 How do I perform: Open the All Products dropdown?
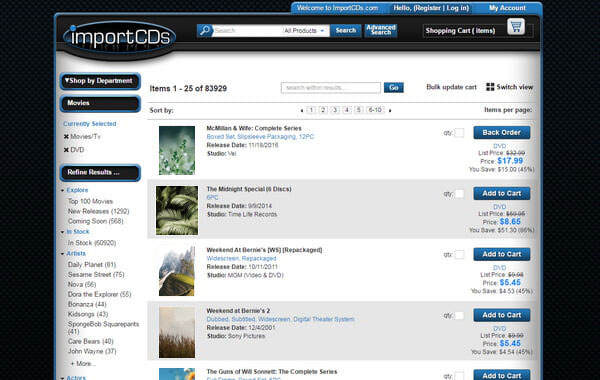tap(305, 31)
